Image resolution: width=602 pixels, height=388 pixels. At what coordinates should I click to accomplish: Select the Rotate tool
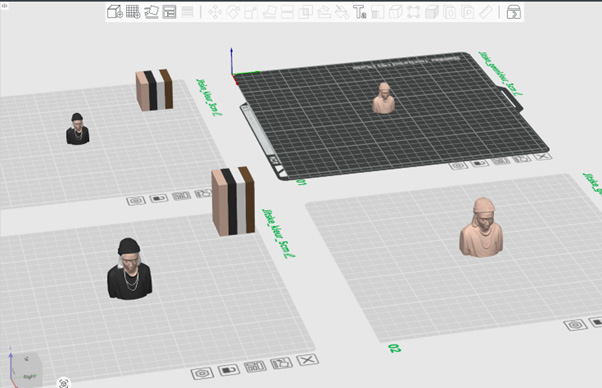point(233,12)
